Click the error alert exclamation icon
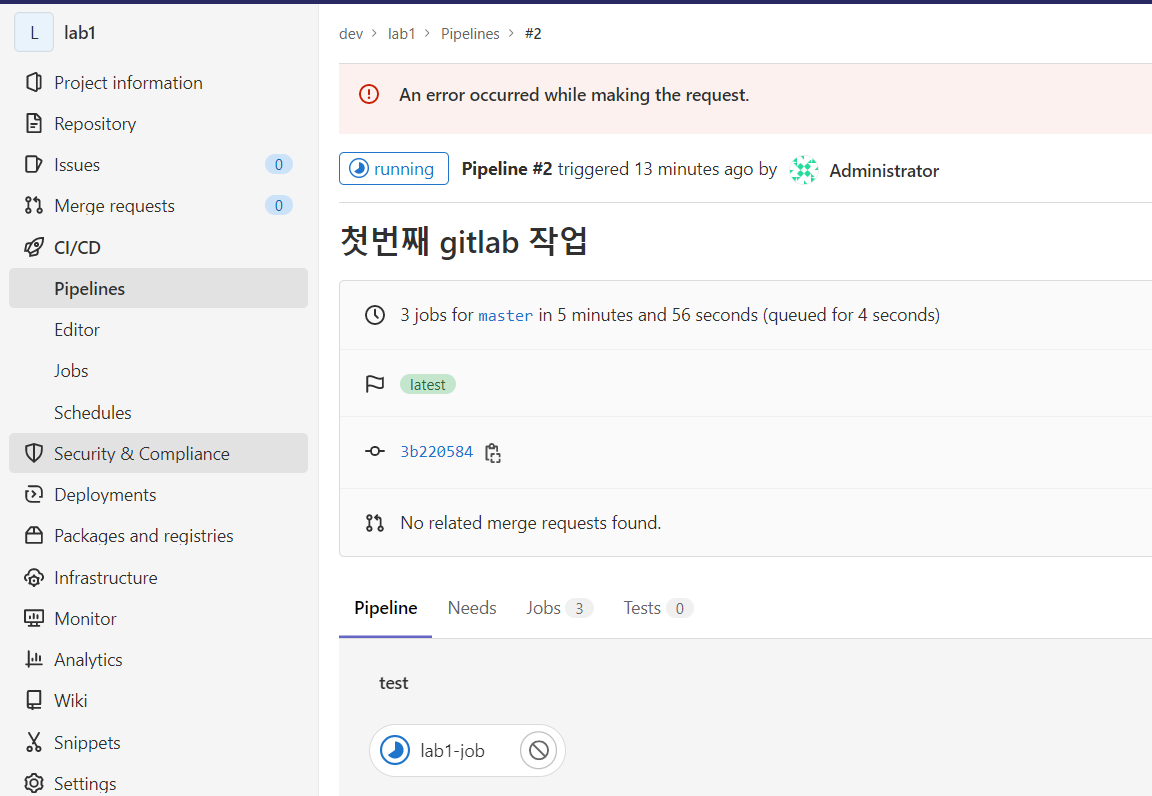This screenshot has width=1152, height=796. 369,94
